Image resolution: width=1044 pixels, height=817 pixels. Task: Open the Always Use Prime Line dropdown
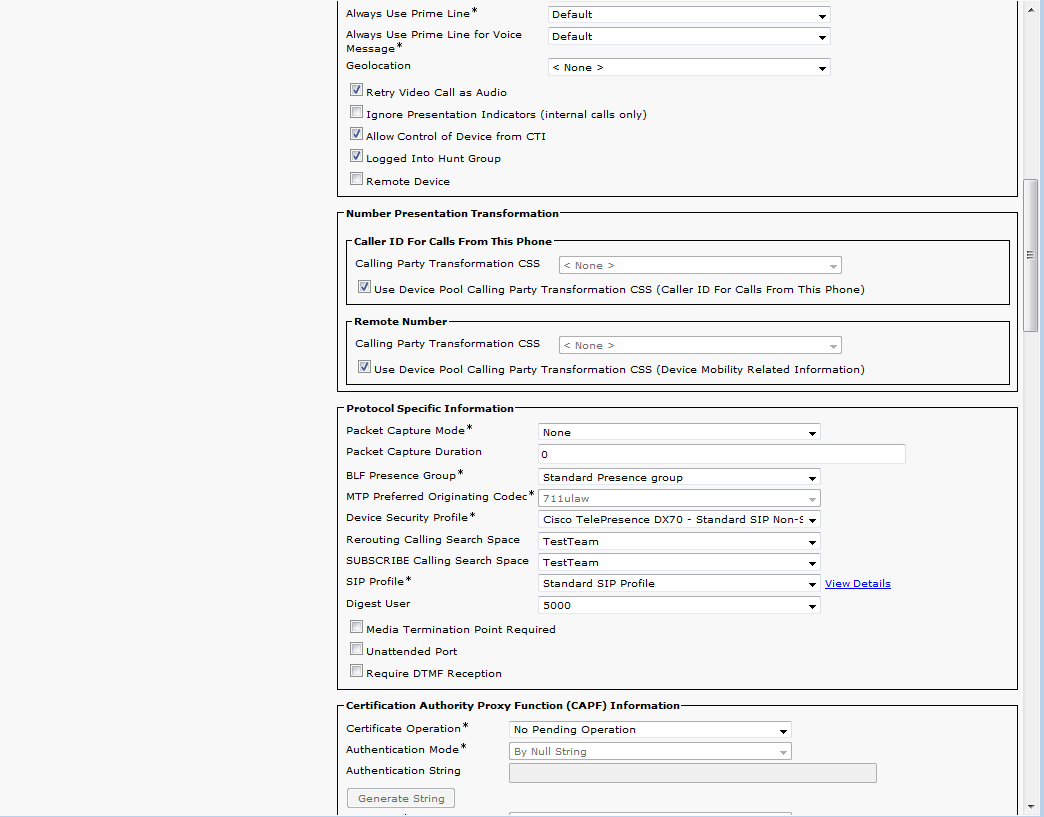click(689, 15)
